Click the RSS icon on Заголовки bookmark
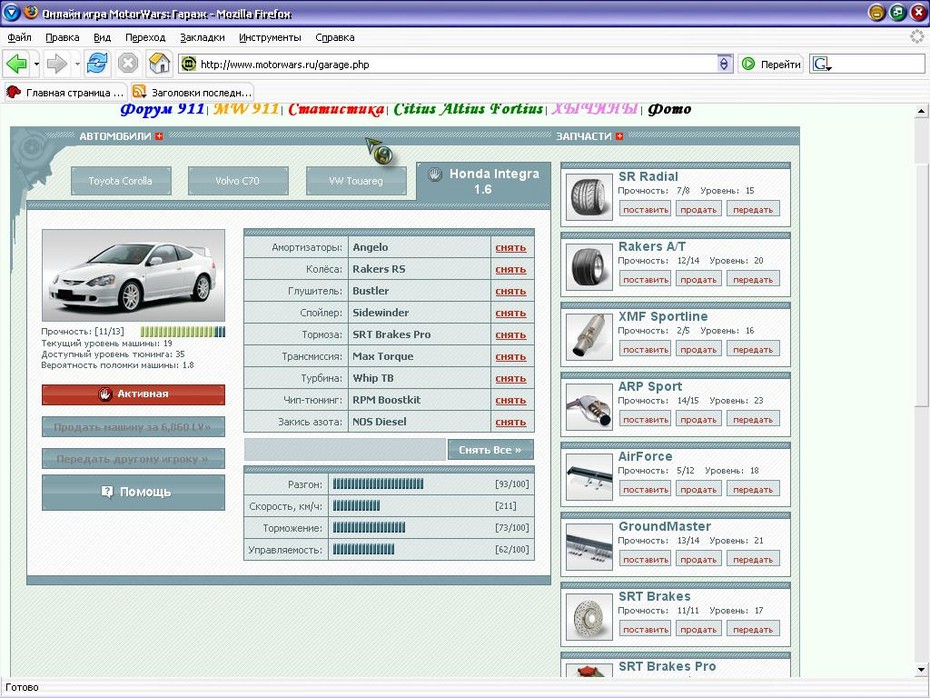 [139, 91]
